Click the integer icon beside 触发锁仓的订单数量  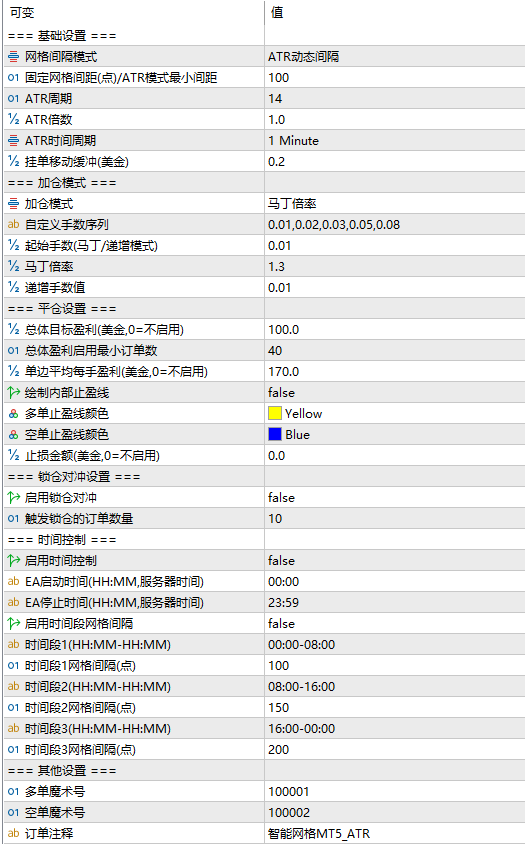(x=13, y=518)
